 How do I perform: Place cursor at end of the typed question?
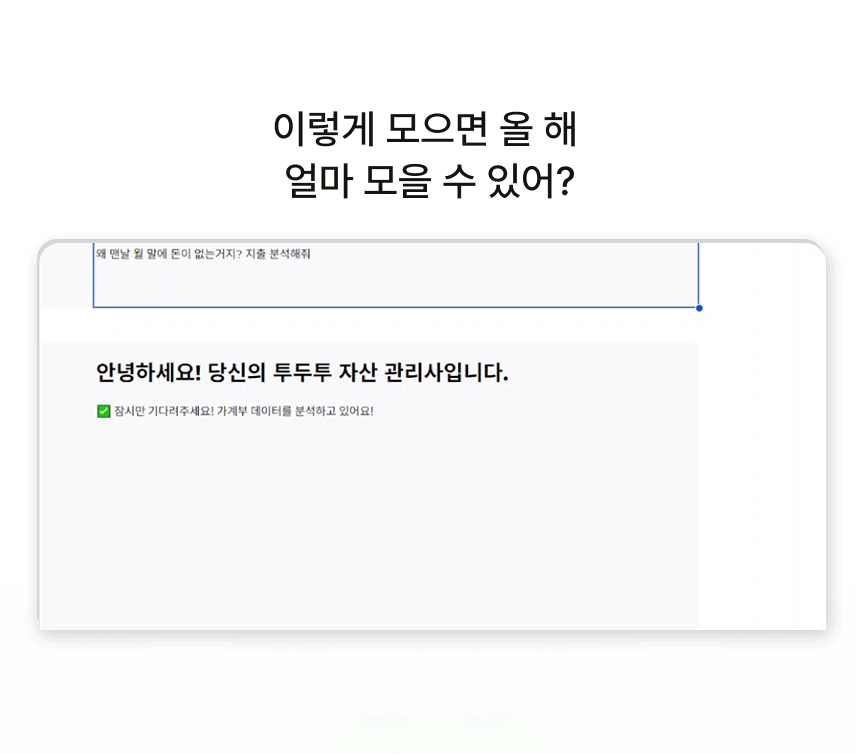click(311, 254)
